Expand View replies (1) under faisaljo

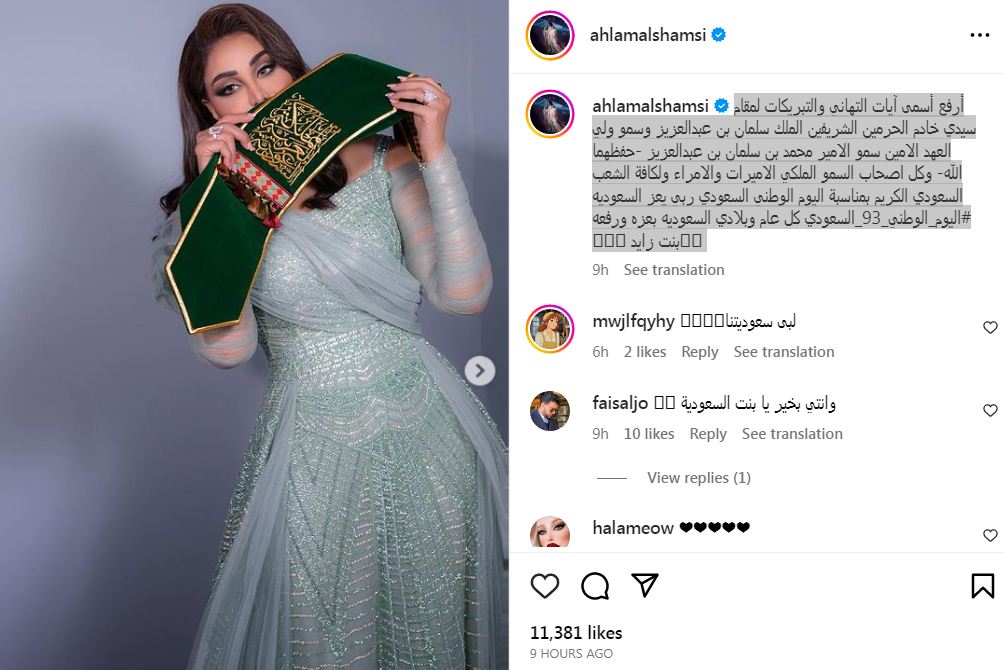pyautogui.click(x=699, y=478)
